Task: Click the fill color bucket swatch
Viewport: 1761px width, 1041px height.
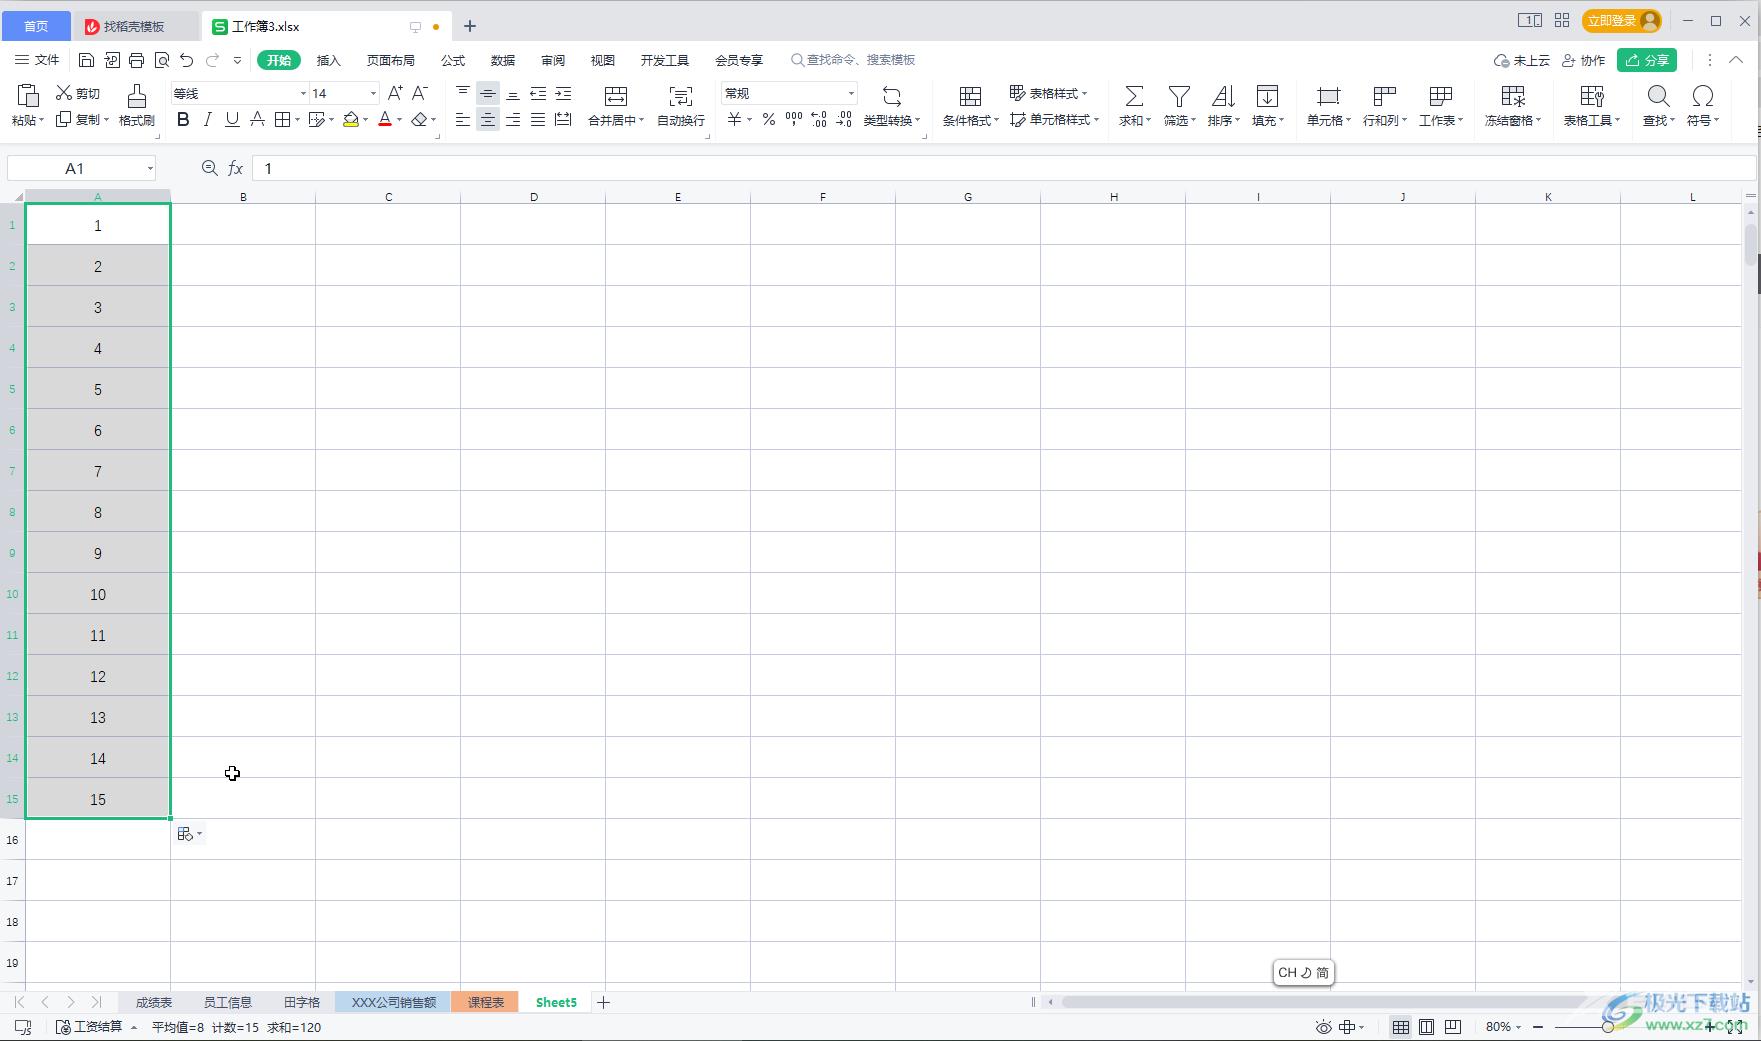Action: coord(351,120)
